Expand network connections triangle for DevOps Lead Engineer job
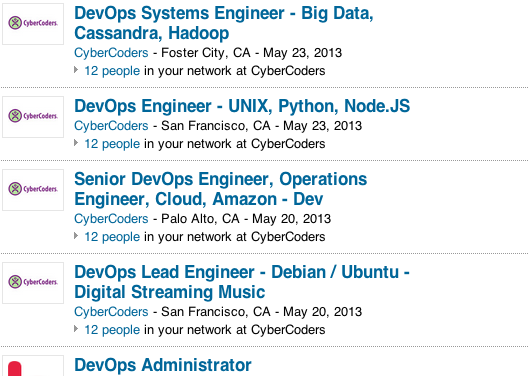 [76, 329]
